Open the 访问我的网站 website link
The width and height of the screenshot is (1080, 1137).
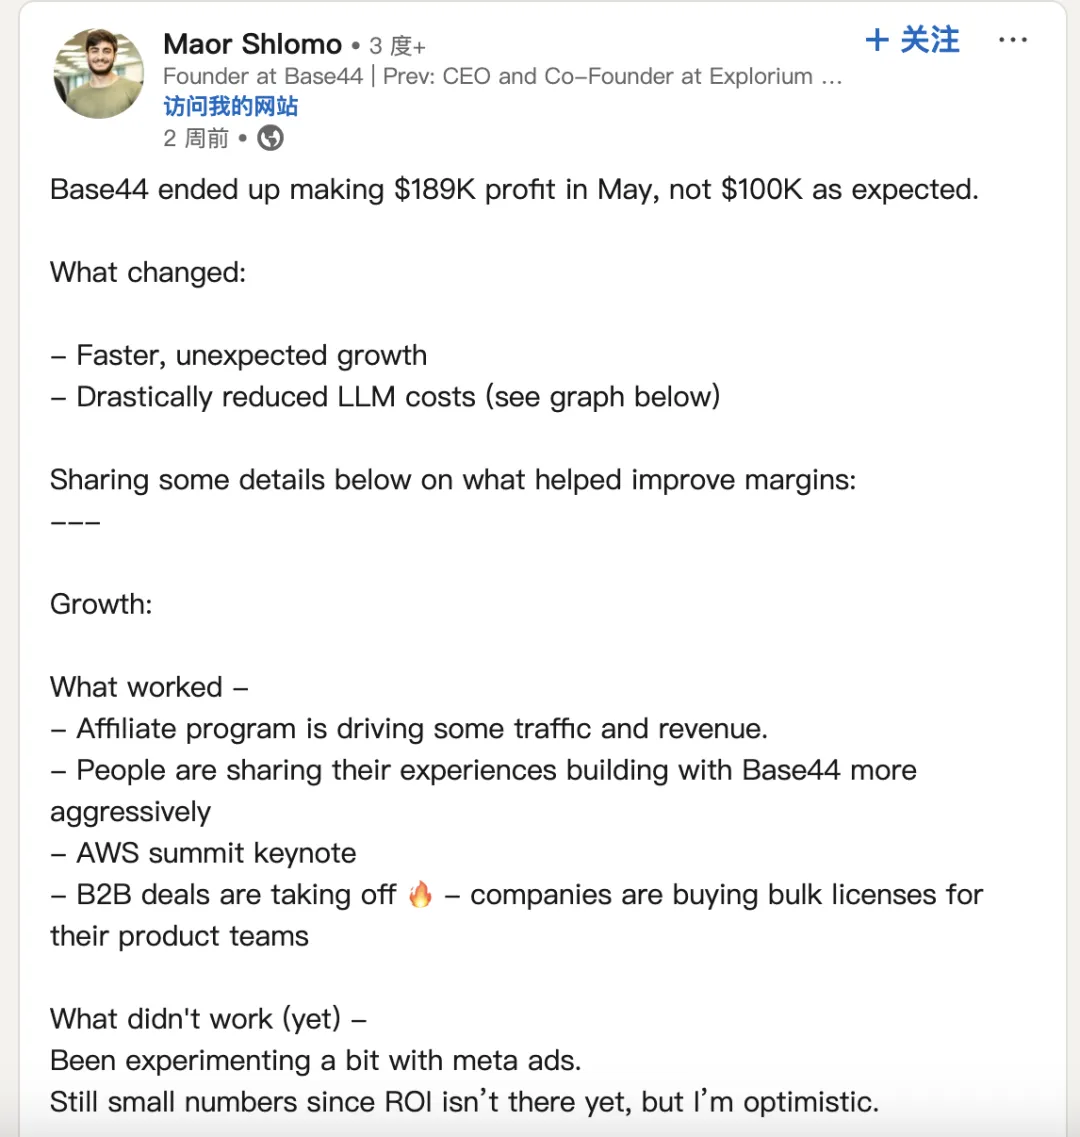231,107
